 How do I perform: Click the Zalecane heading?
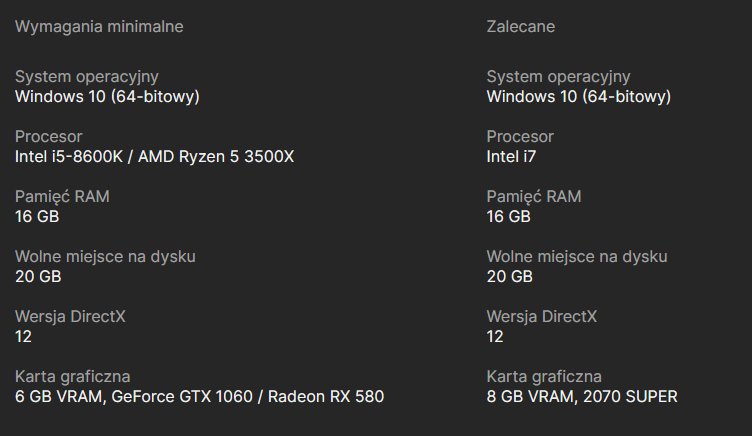[521, 26]
